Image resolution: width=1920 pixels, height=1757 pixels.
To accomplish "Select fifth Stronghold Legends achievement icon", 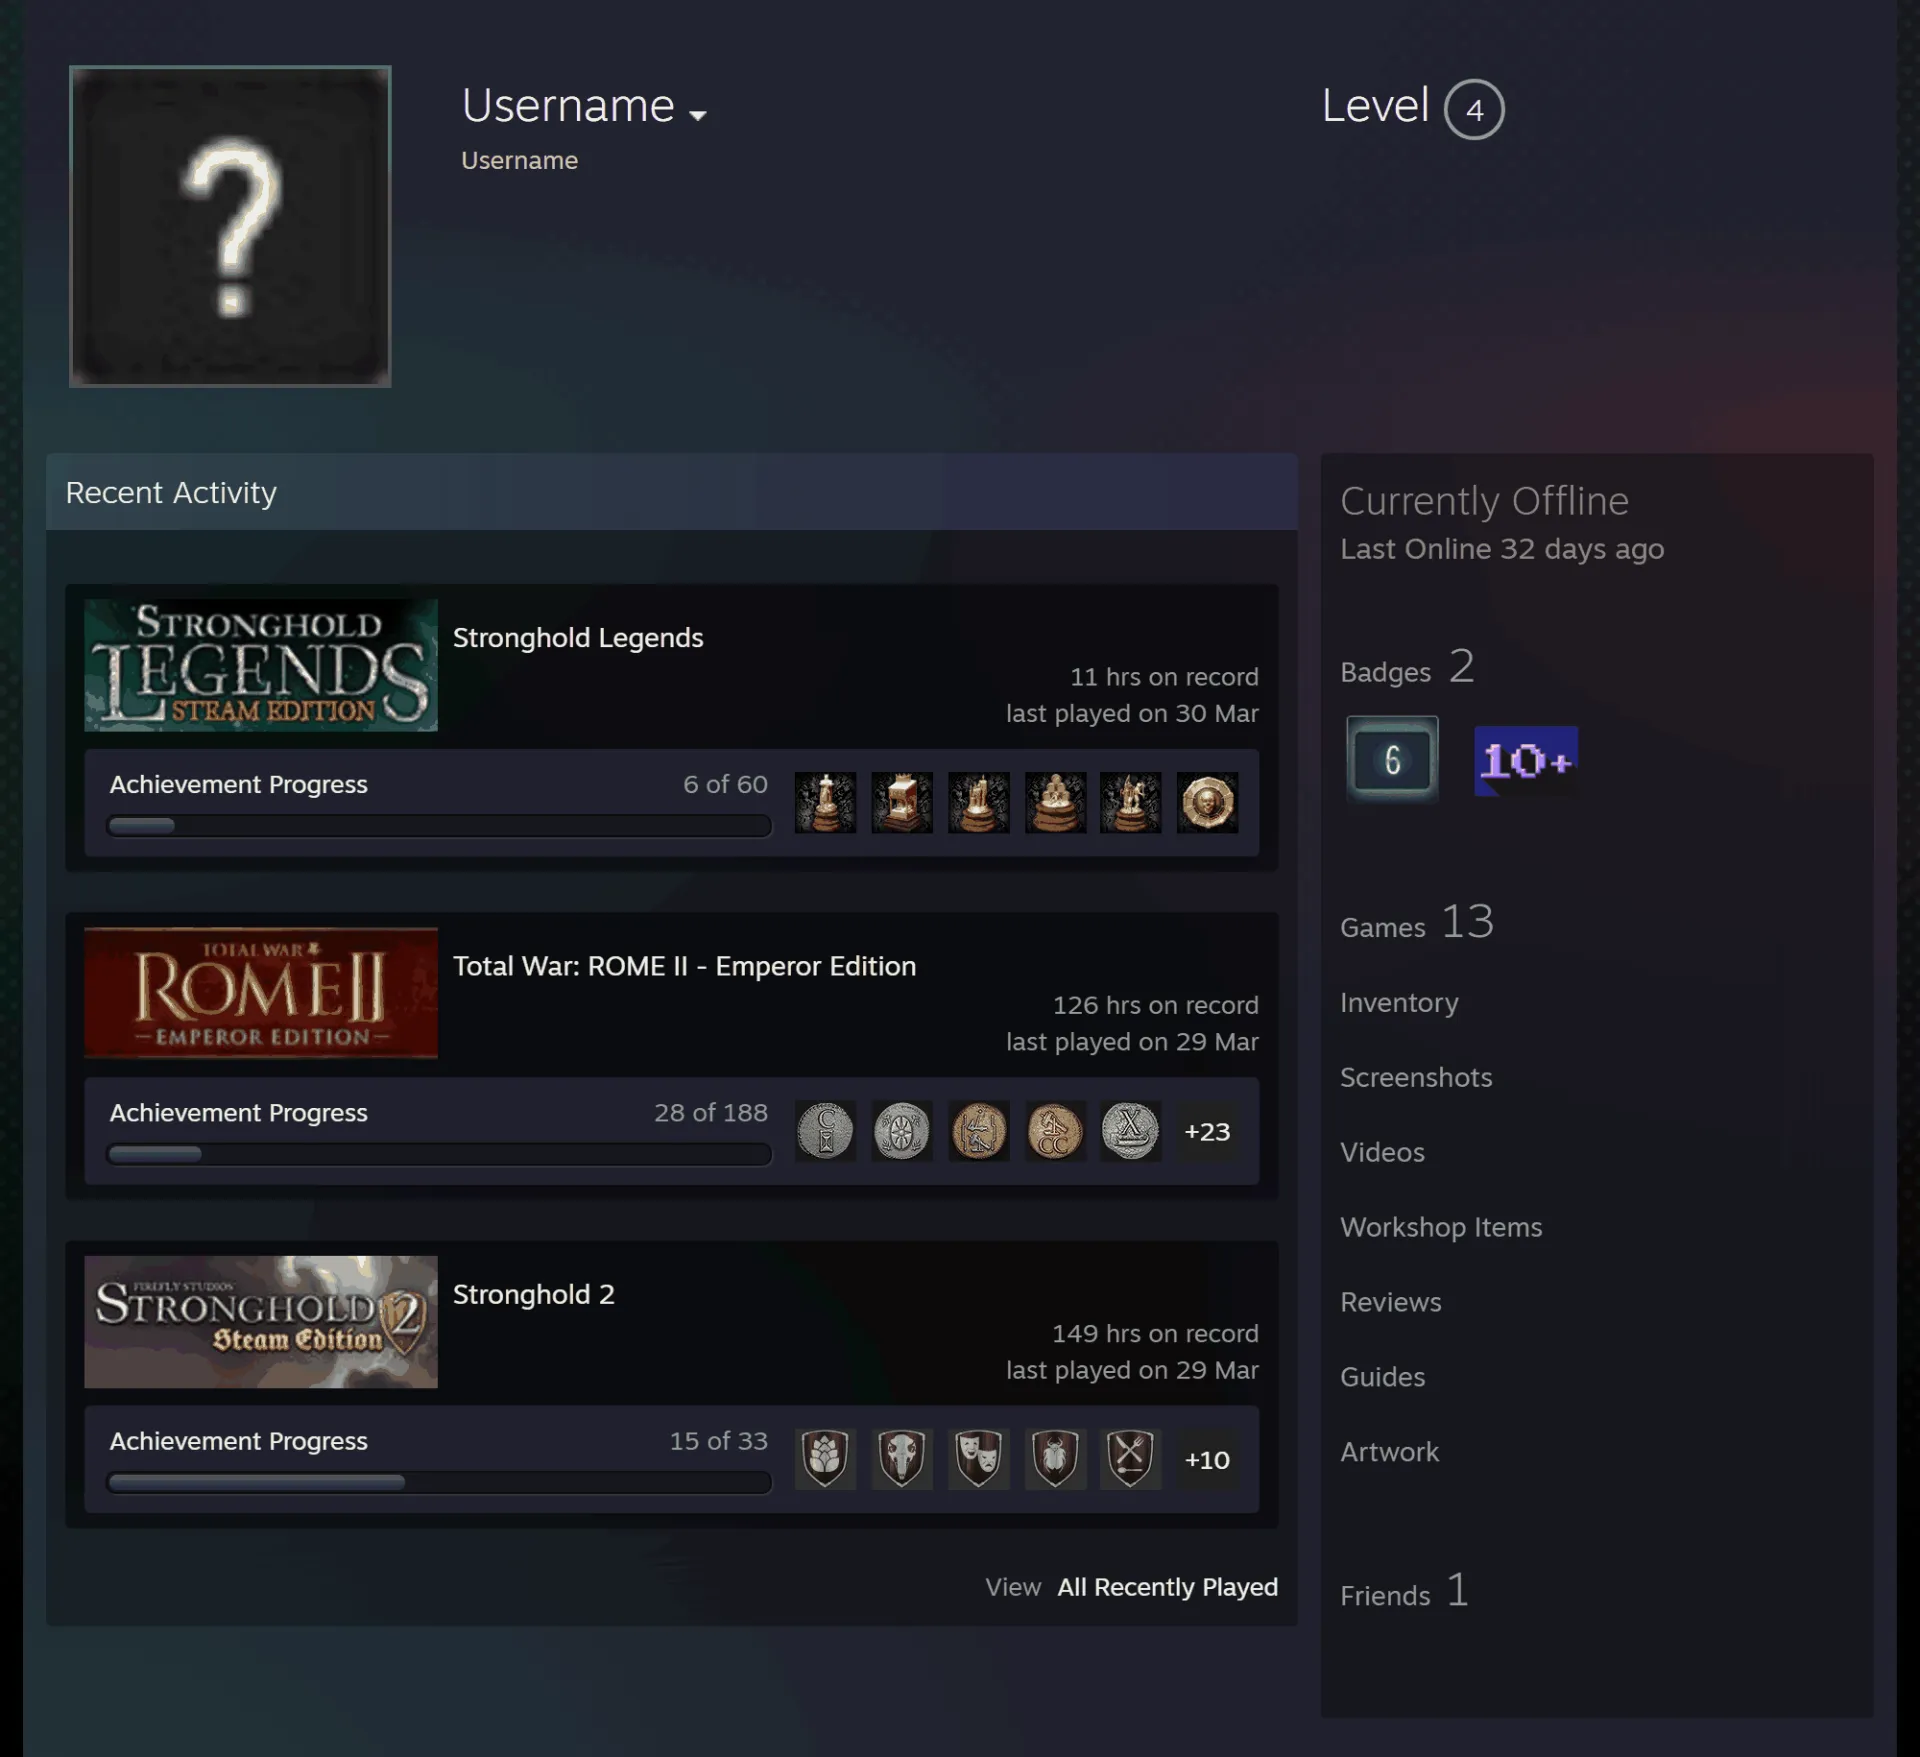I will [1131, 802].
